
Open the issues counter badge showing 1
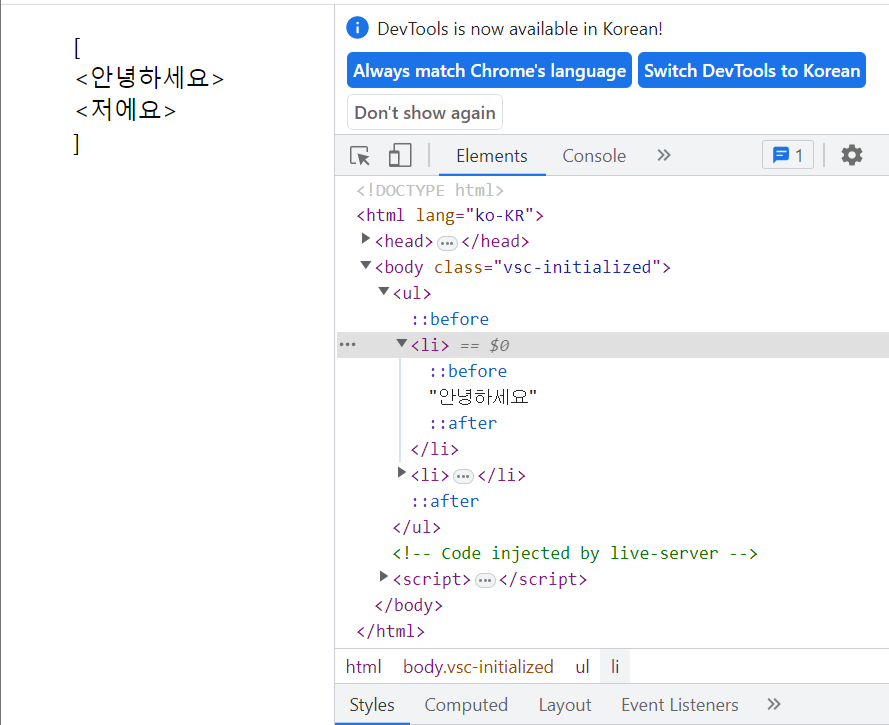coord(788,155)
